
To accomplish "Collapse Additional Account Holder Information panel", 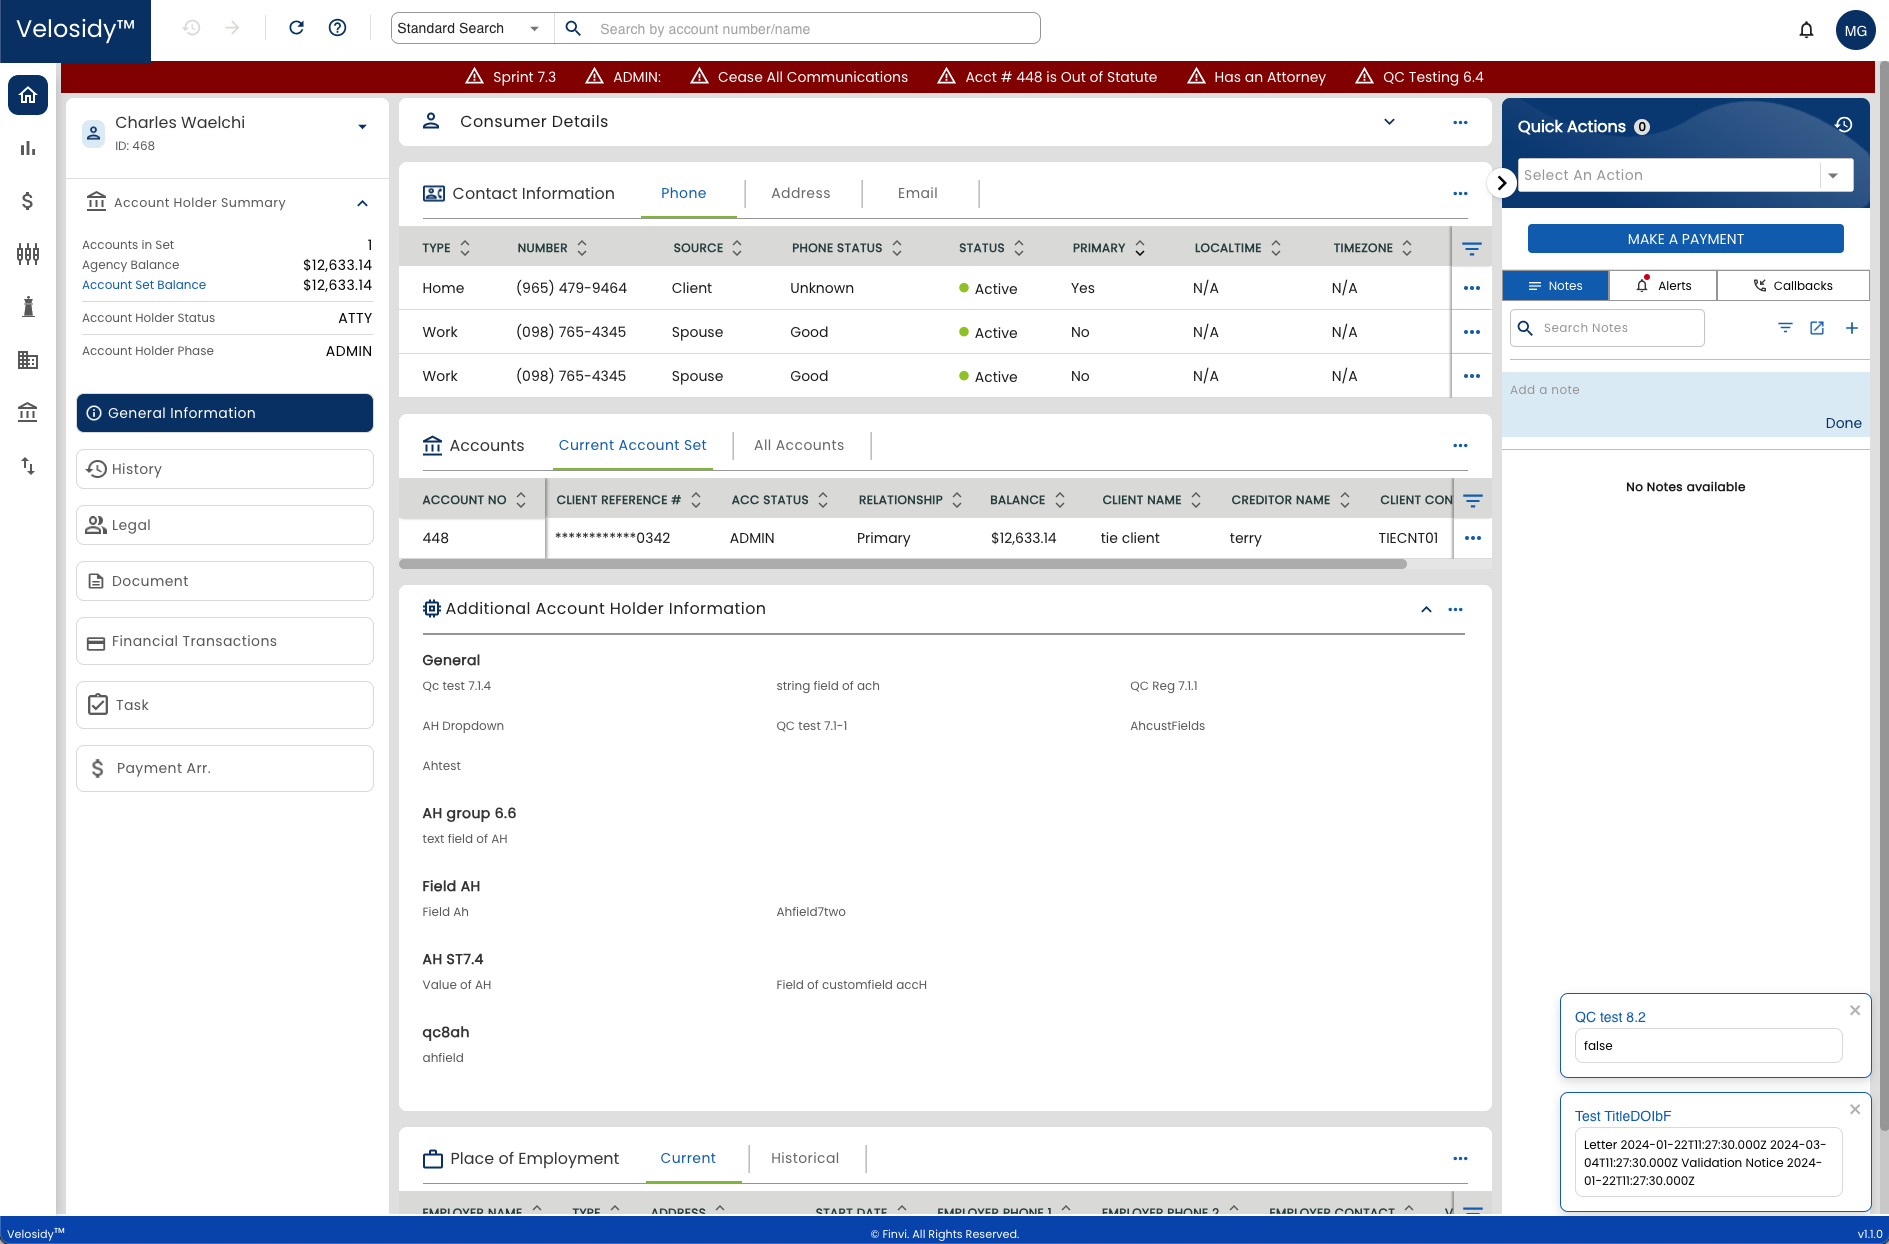I will pos(1425,608).
